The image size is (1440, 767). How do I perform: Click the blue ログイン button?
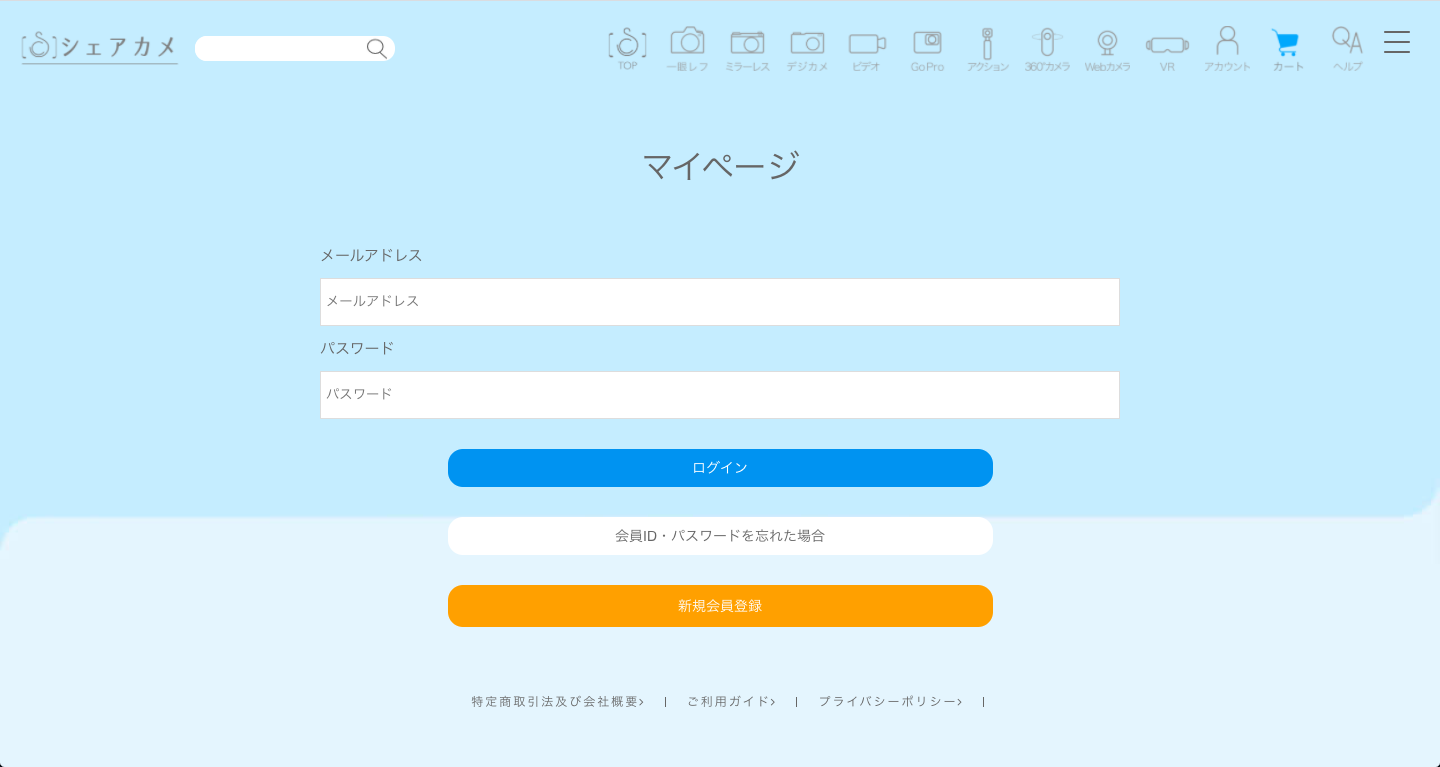pyautogui.click(x=720, y=468)
